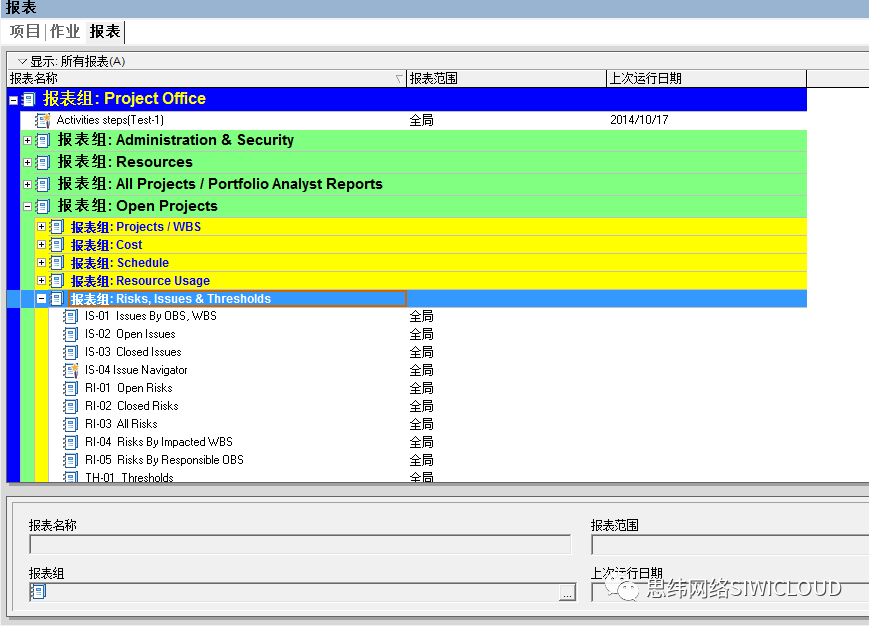Image resolution: width=869 pixels, height=626 pixels.
Task: Click the Cost report group icon
Action: click(57, 244)
